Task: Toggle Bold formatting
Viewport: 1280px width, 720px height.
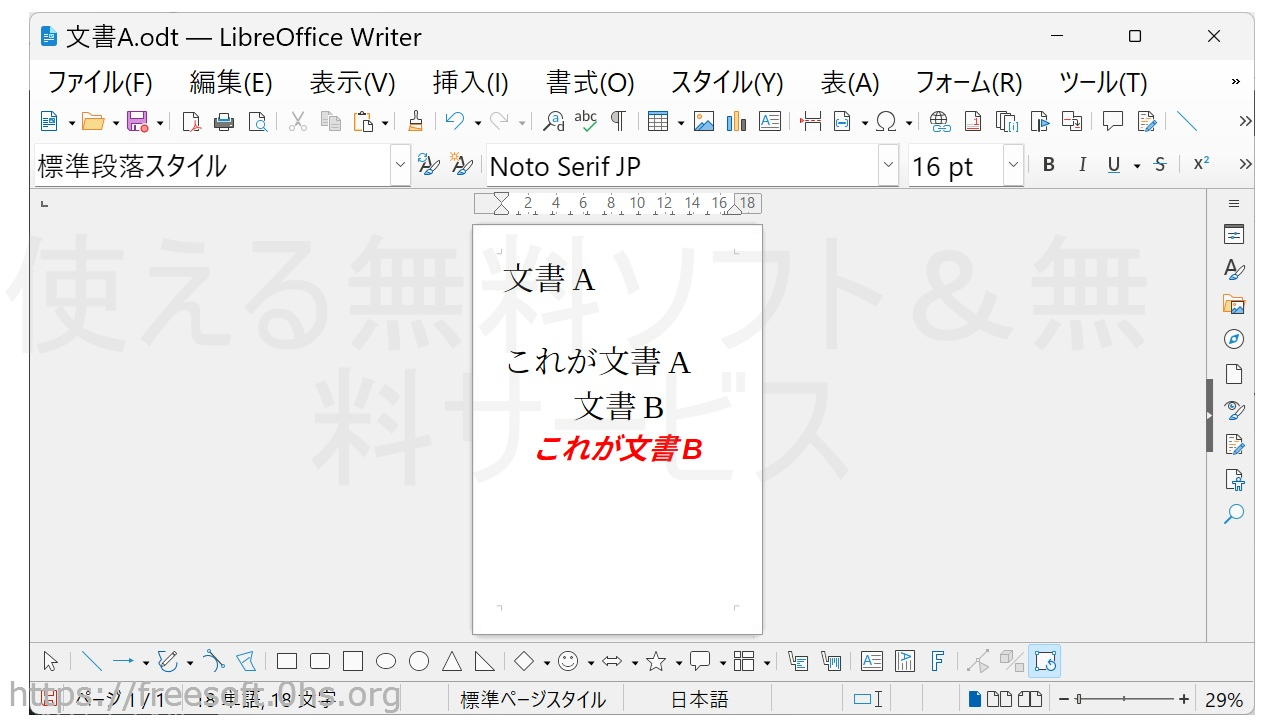Action: click(x=1048, y=165)
